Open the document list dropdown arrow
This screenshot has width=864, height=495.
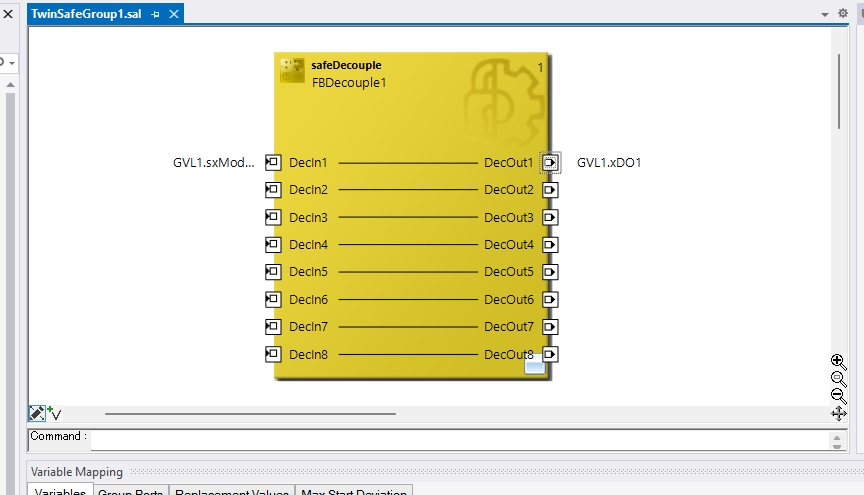coord(825,14)
